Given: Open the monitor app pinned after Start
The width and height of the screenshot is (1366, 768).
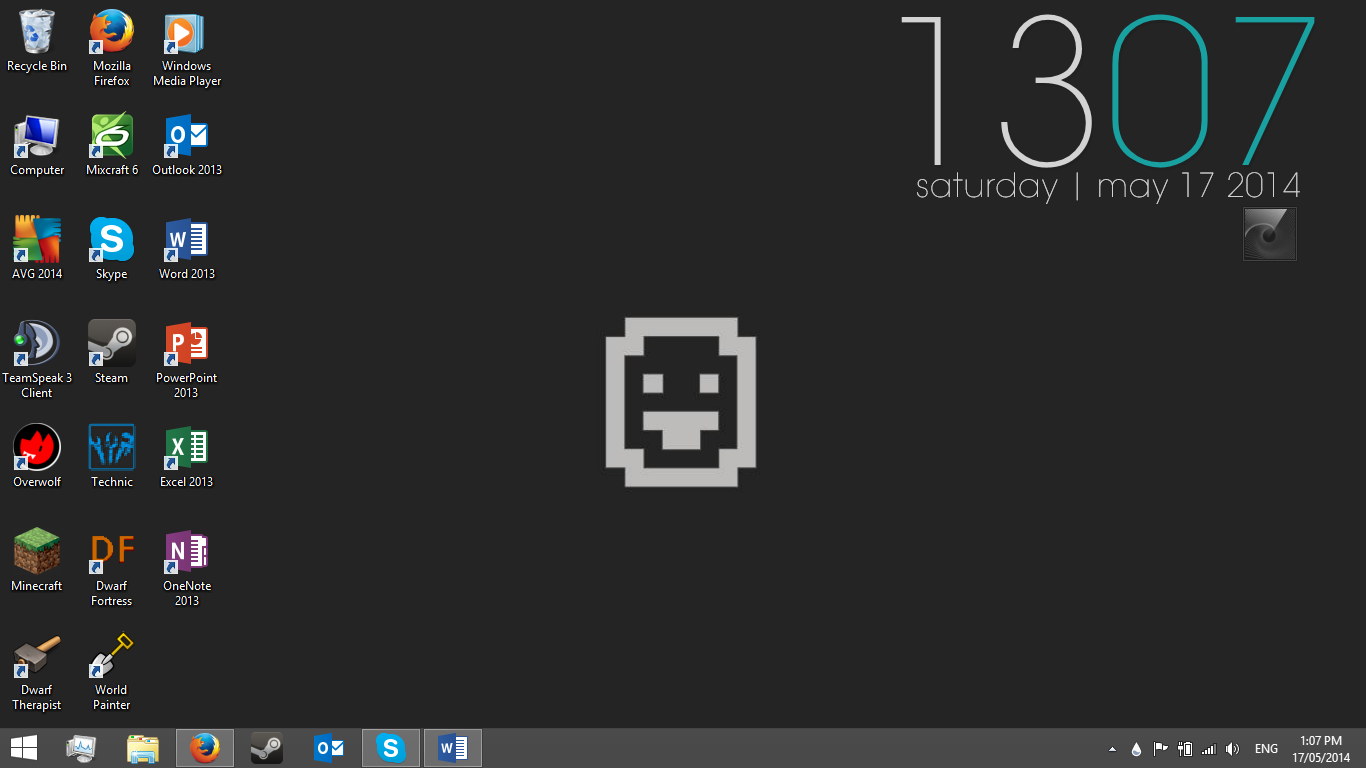Looking at the screenshot, I should (x=81, y=748).
